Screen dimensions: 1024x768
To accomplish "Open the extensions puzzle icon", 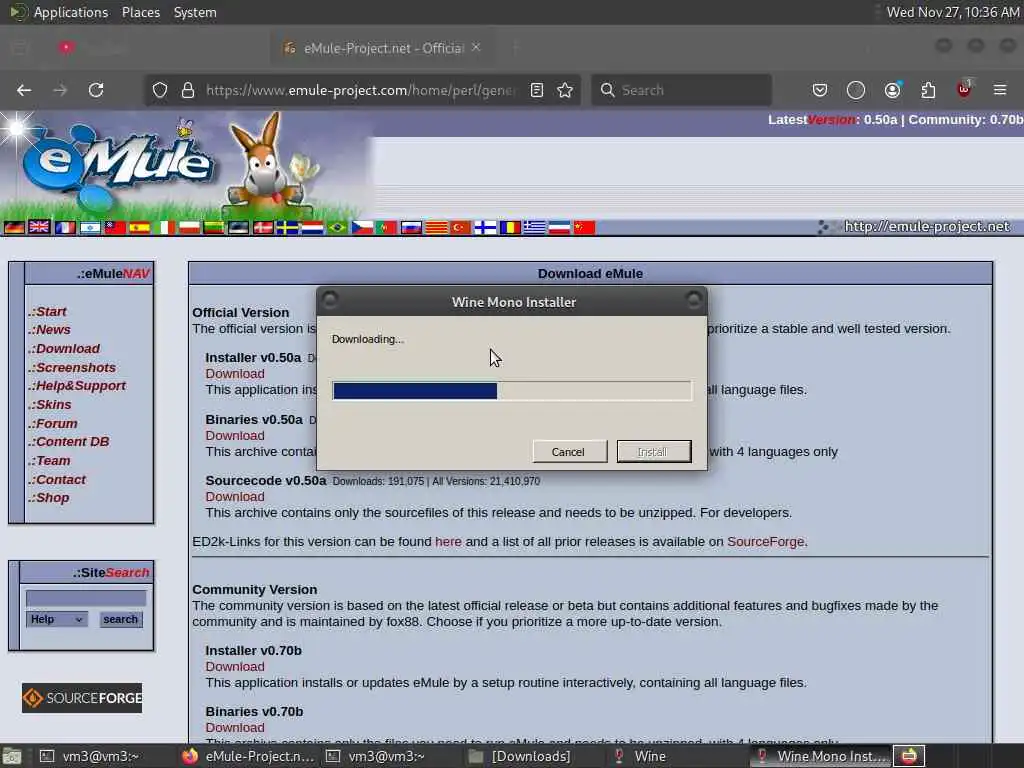I will [x=928, y=90].
